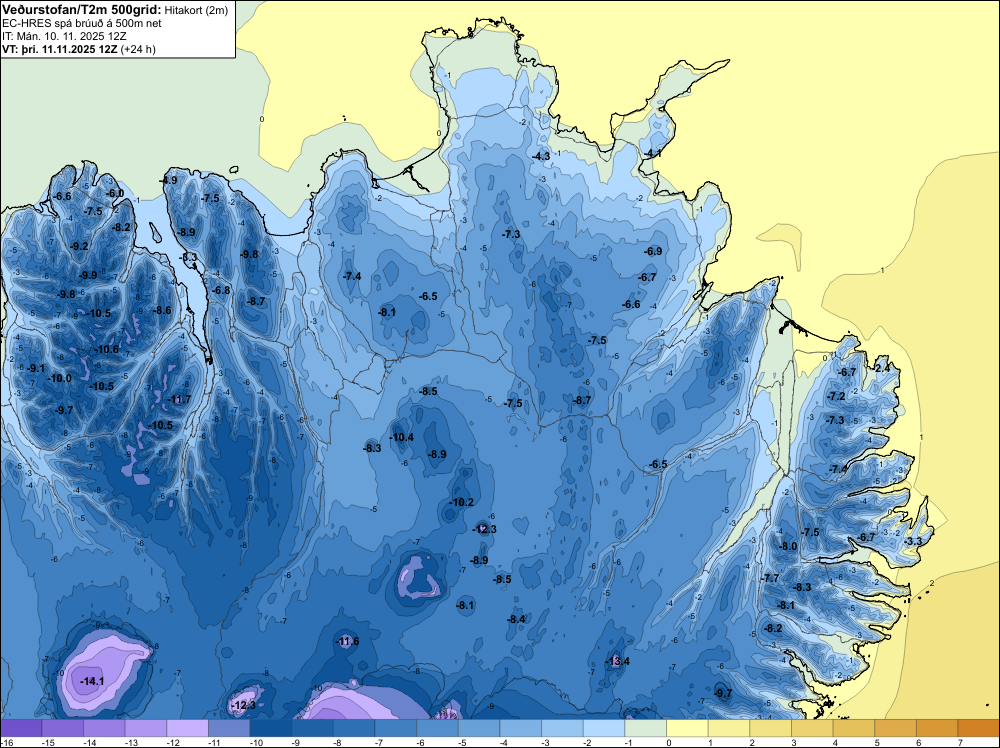Click the legend swatch between -1 and 0
The width and height of the screenshot is (1000, 748).
pyautogui.click(x=645, y=728)
